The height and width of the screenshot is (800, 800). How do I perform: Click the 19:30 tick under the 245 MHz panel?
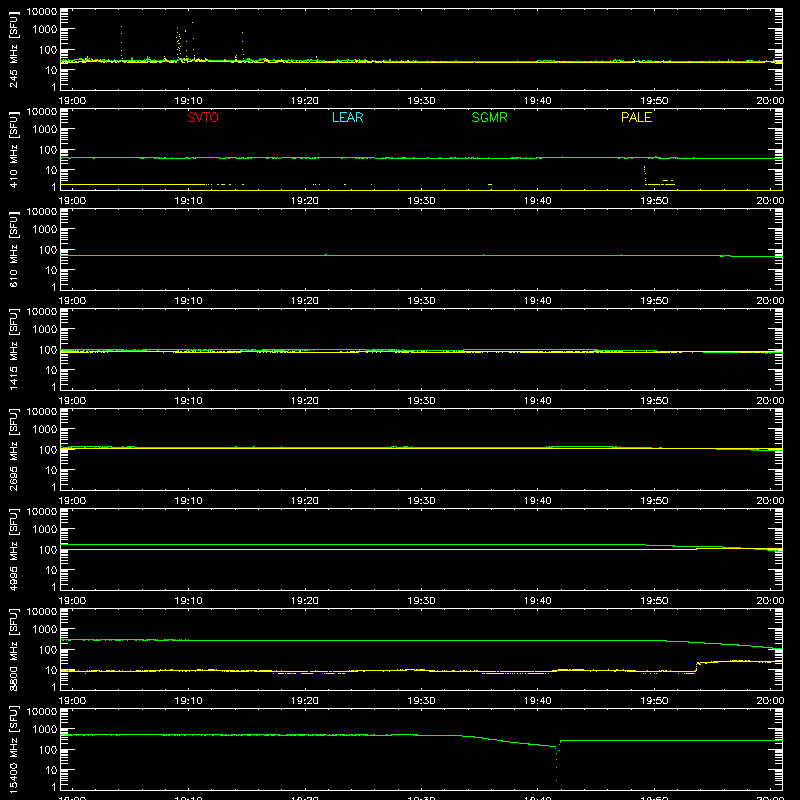tap(421, 101)
